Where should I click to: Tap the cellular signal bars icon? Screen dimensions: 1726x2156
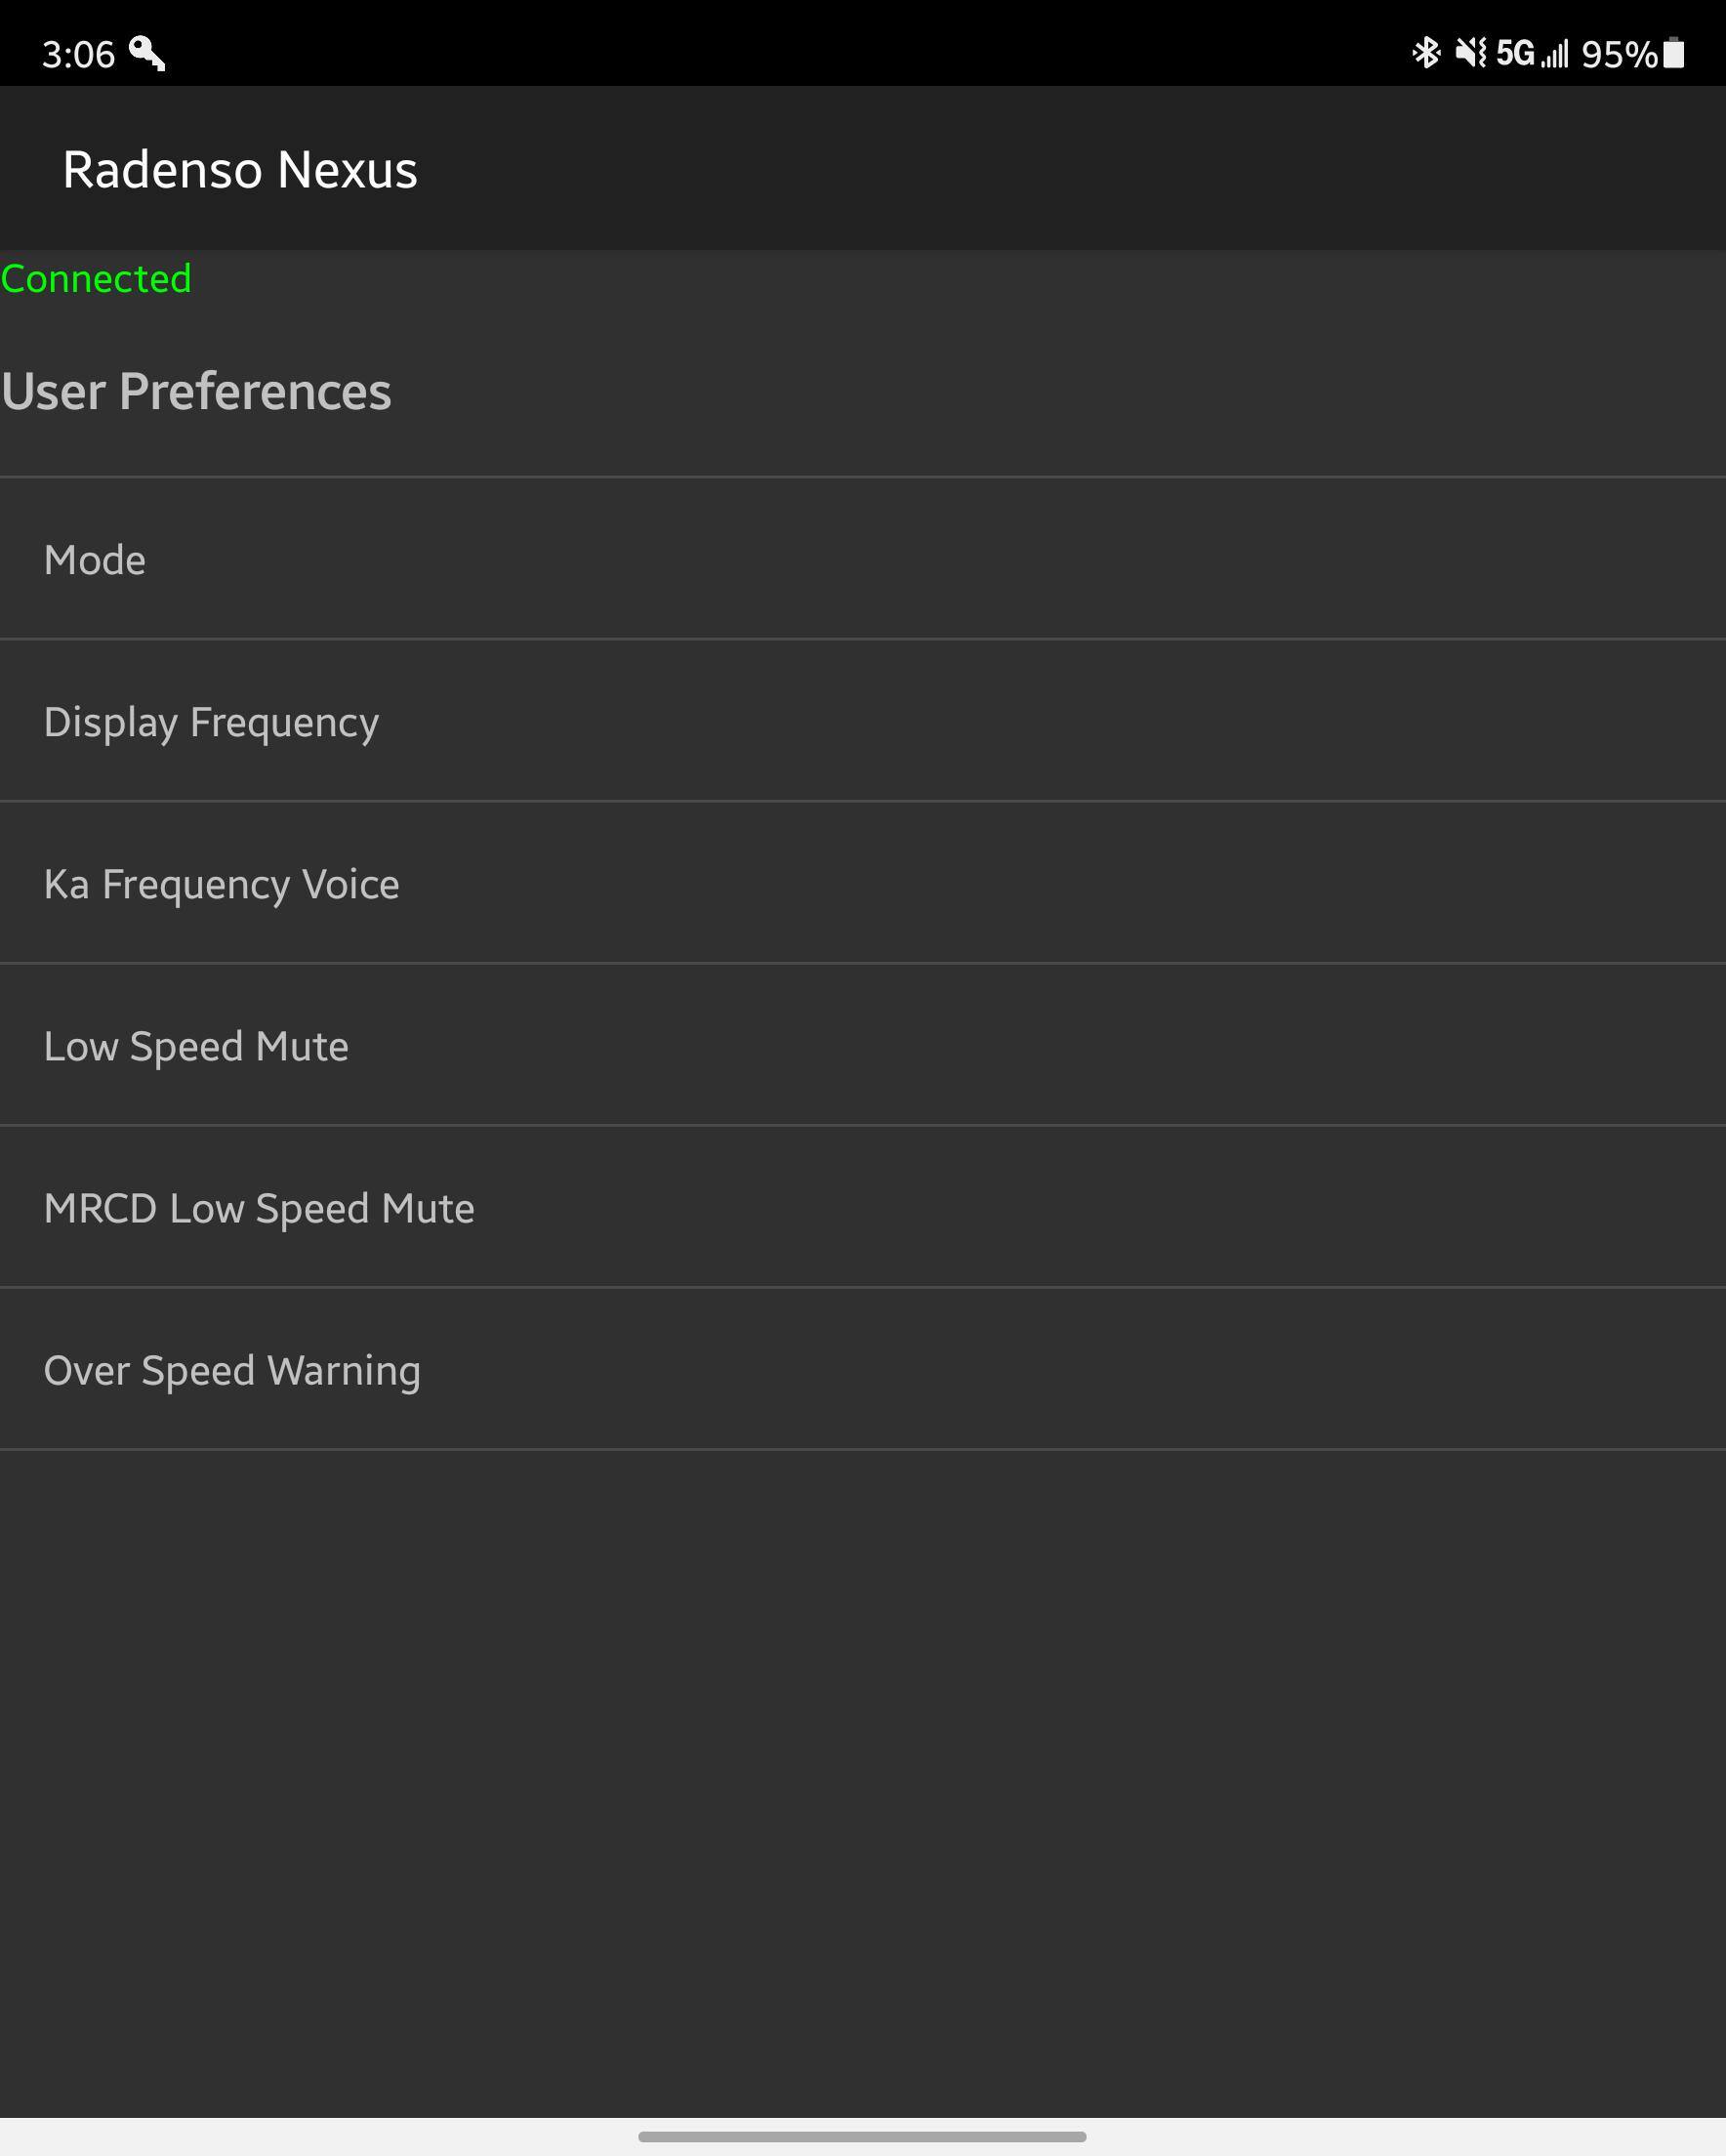coord(1555,54)
